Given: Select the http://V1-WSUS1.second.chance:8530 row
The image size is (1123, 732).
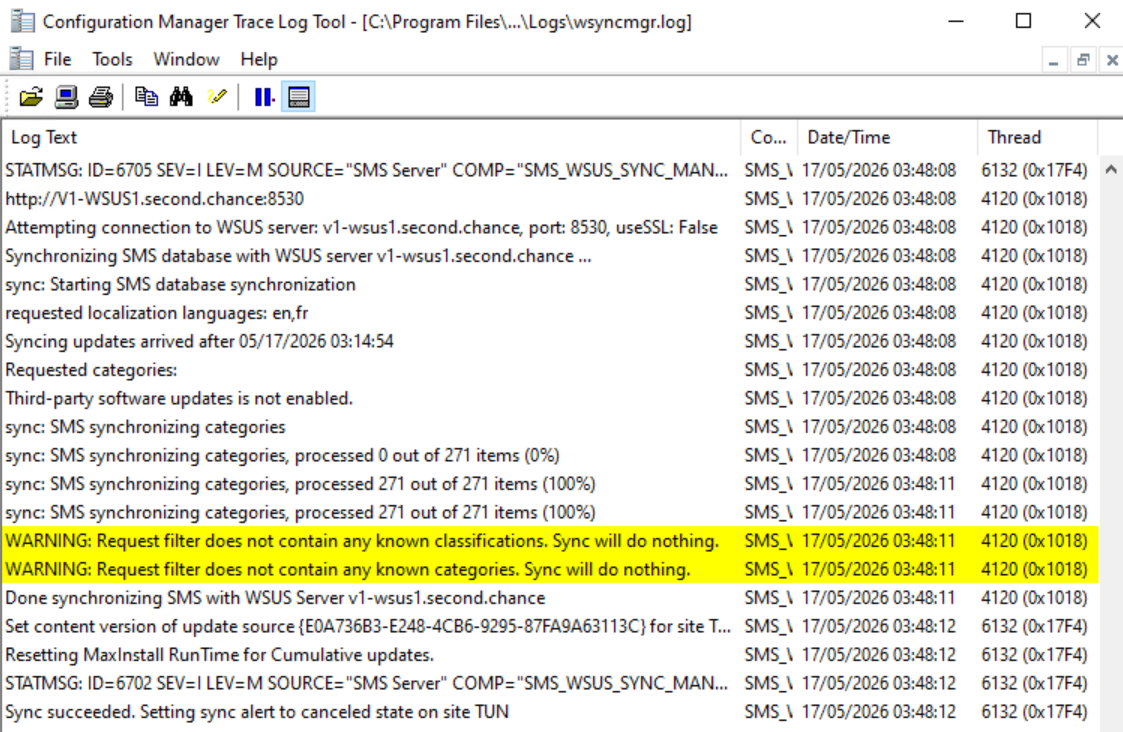Looking at the screenshot, I should [x=549, y=199].
